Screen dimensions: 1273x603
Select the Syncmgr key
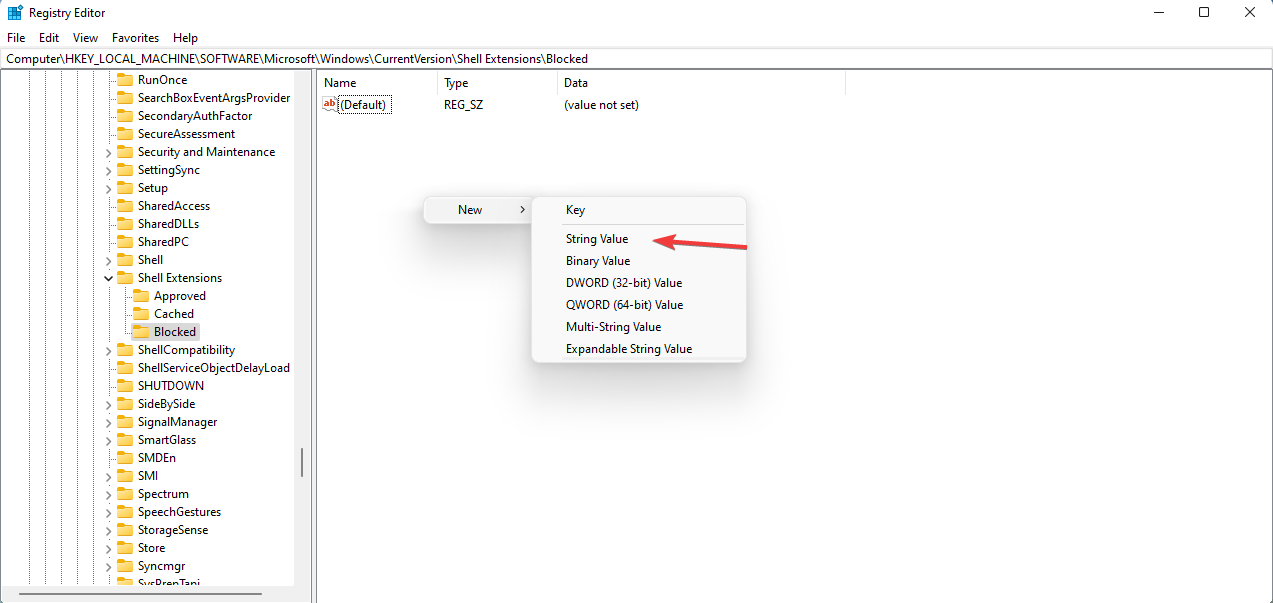(x=162, y=566)
